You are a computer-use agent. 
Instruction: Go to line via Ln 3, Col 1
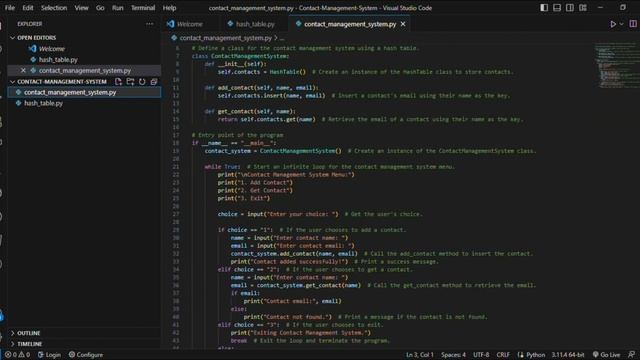click(x=420, y=355)
